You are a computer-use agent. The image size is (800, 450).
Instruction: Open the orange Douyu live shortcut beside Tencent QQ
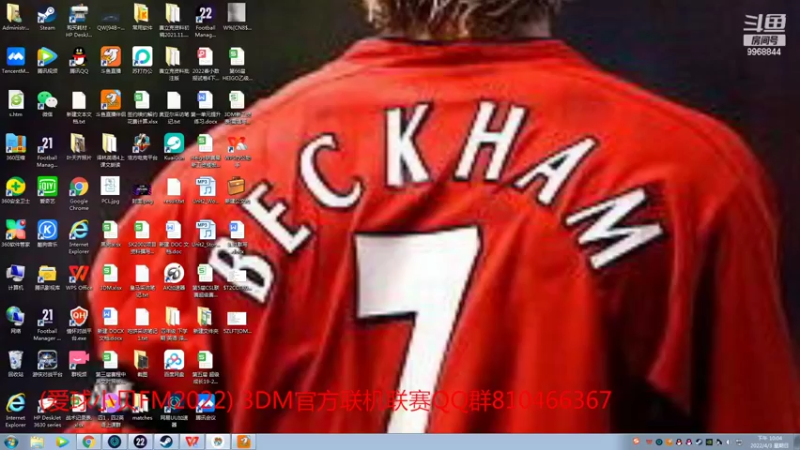[x=110, y=60]
